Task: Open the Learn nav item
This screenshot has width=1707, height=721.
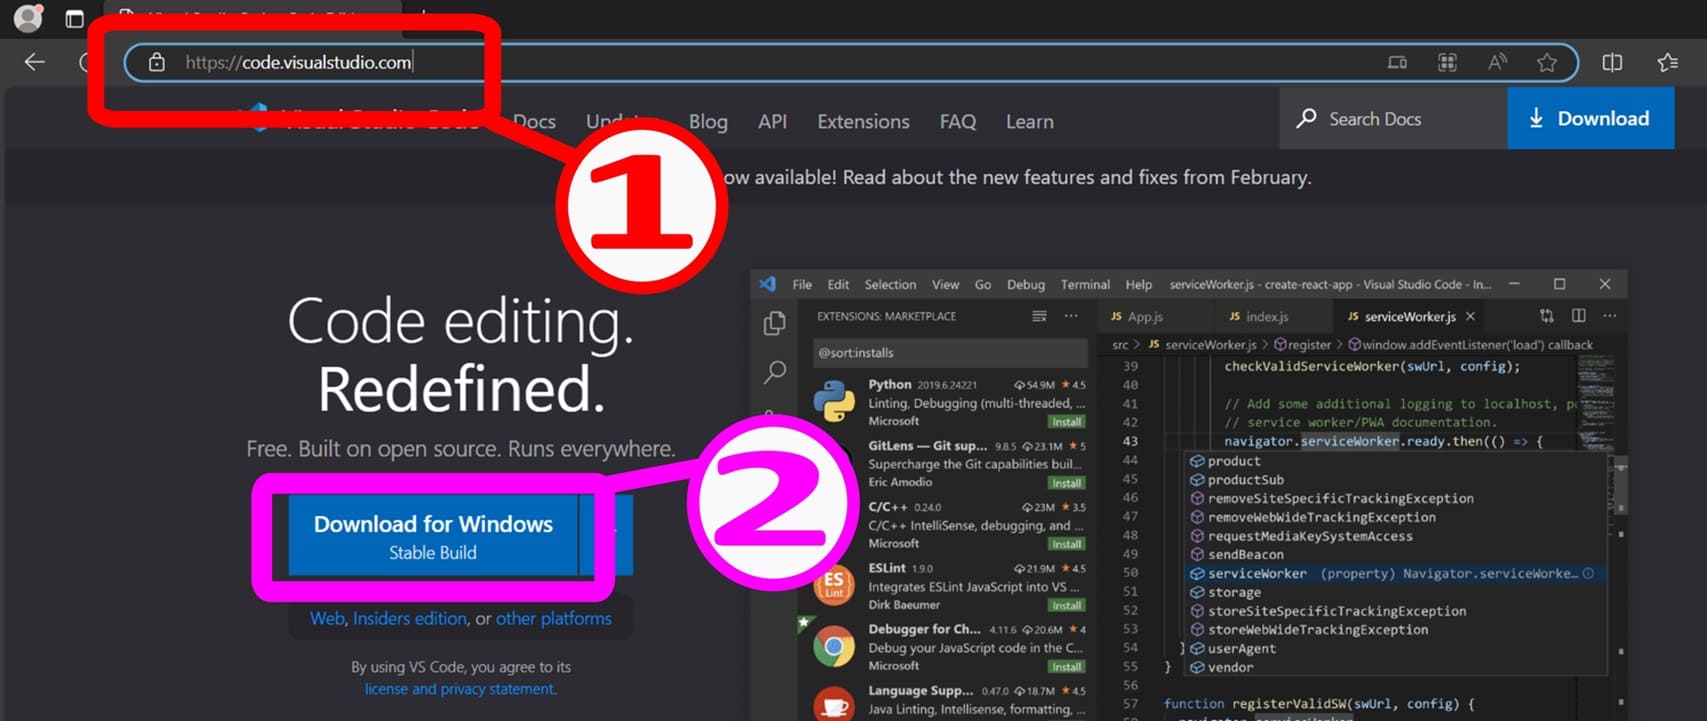Action: pyautogui.click(x=1029, y=121)
